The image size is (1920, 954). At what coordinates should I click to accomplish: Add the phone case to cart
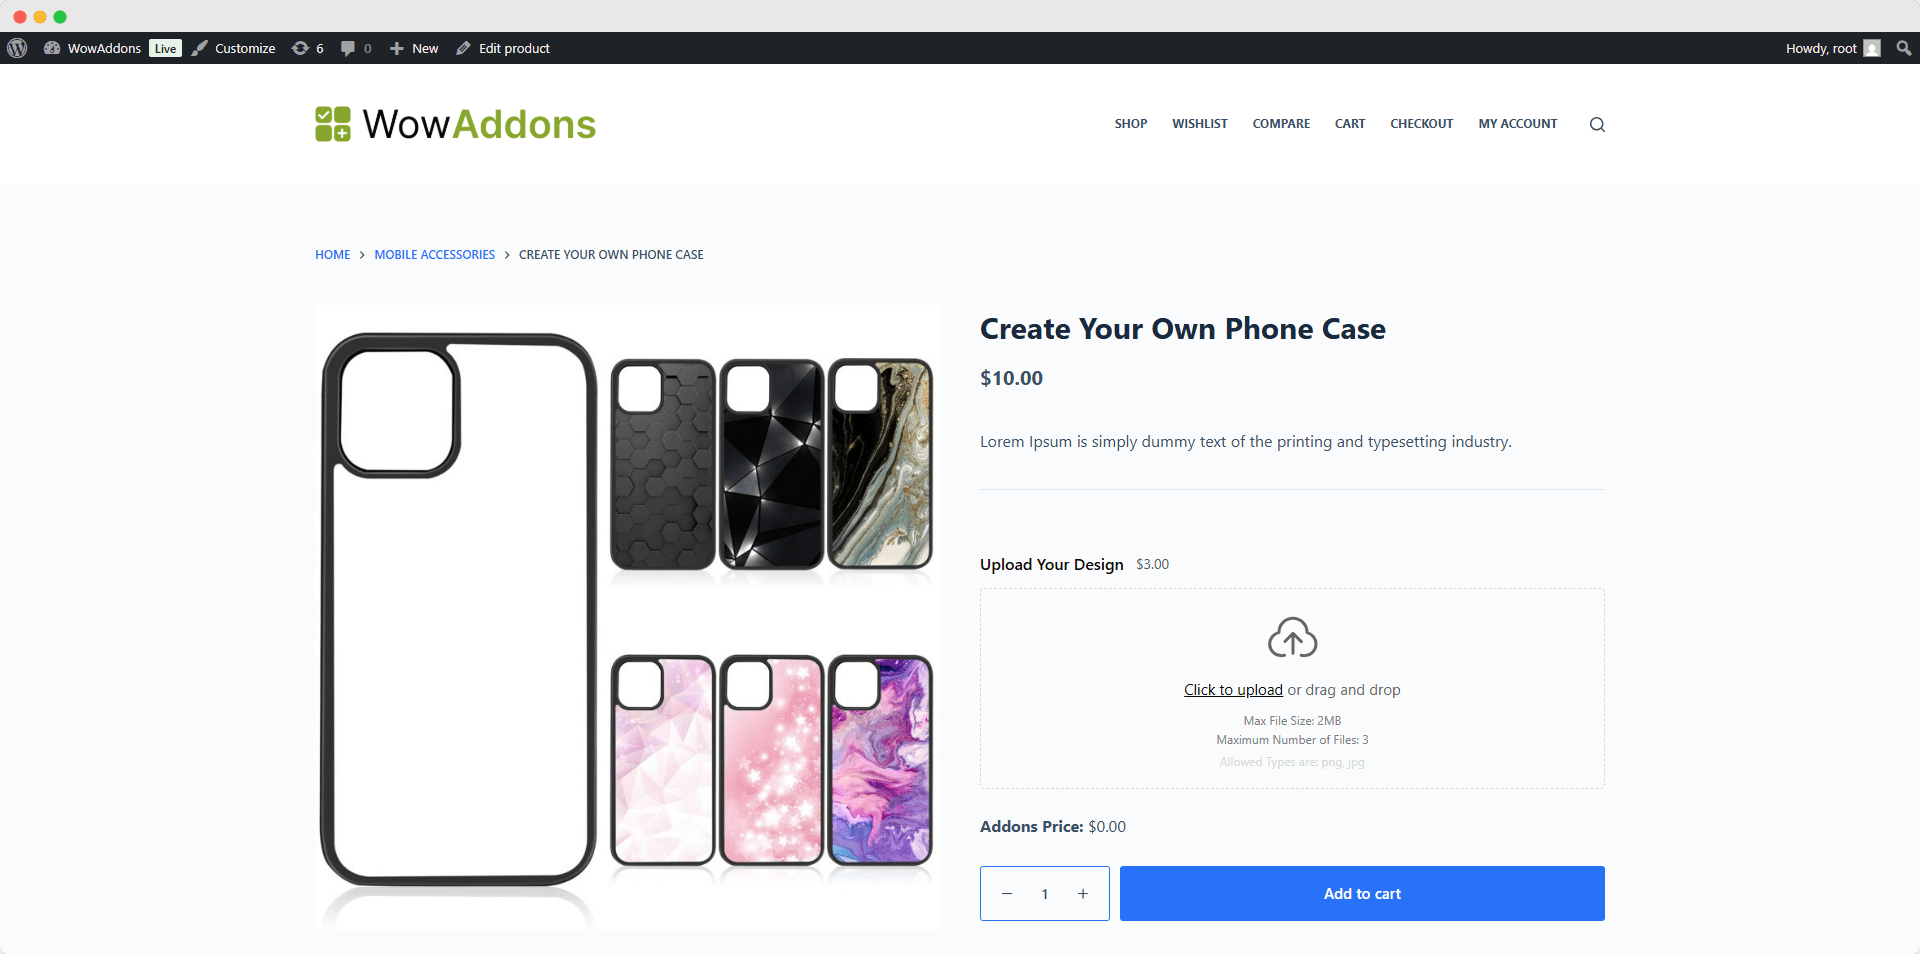coord(1362,894)
